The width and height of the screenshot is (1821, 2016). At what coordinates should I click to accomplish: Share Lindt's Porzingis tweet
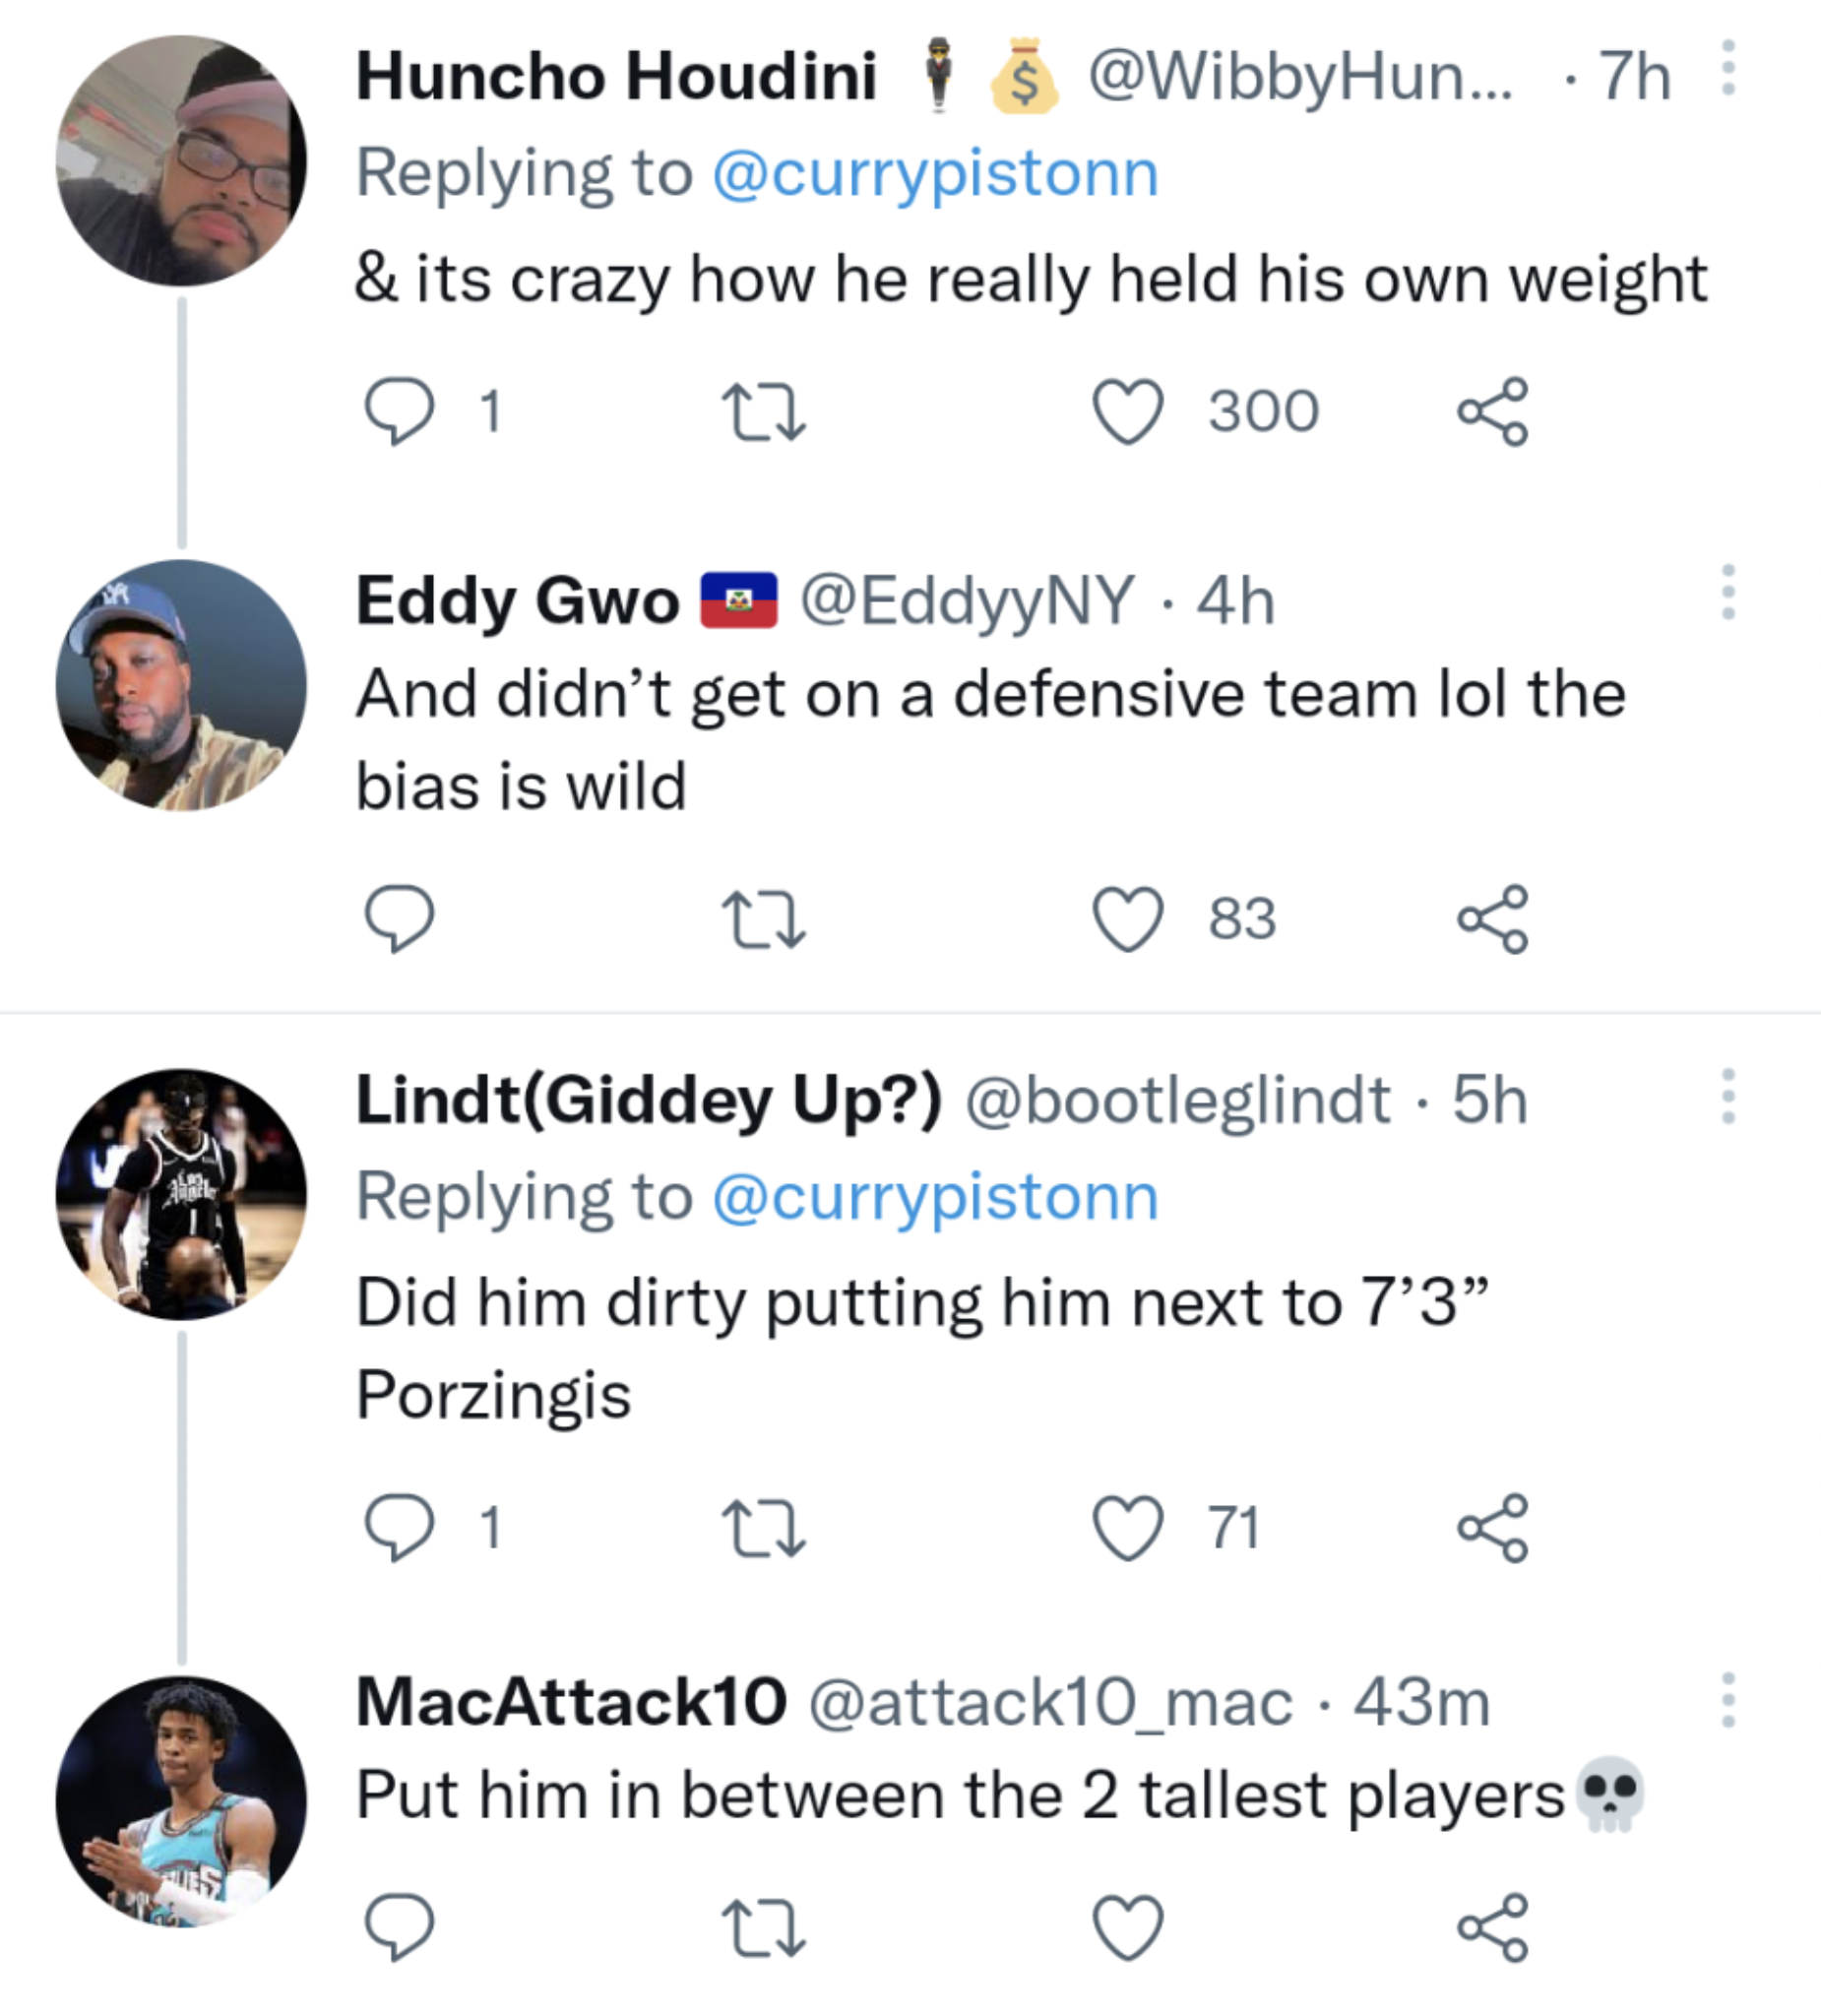[1492, 1527]
